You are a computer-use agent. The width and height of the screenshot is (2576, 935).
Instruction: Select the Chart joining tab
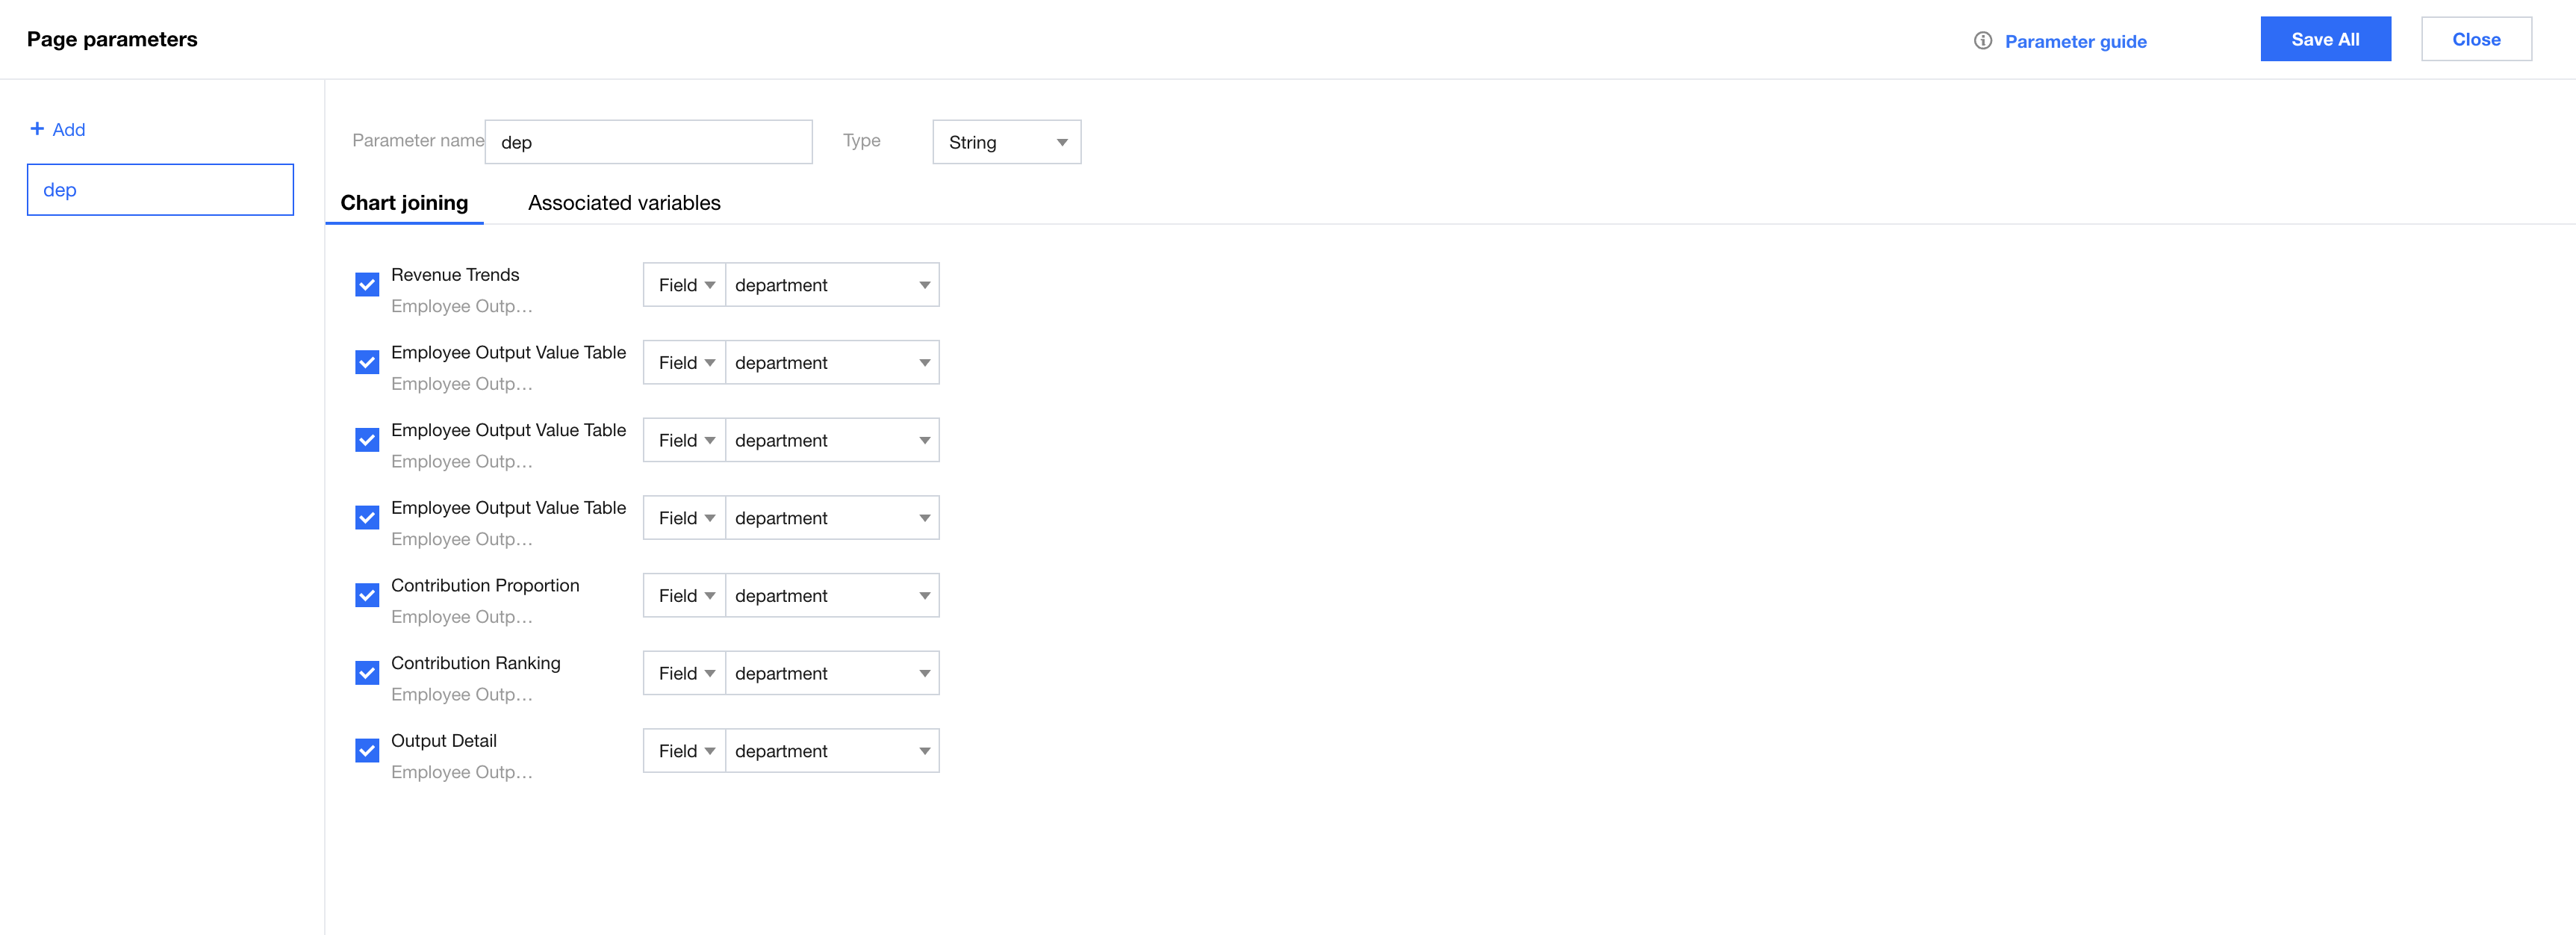pos(404,203)
